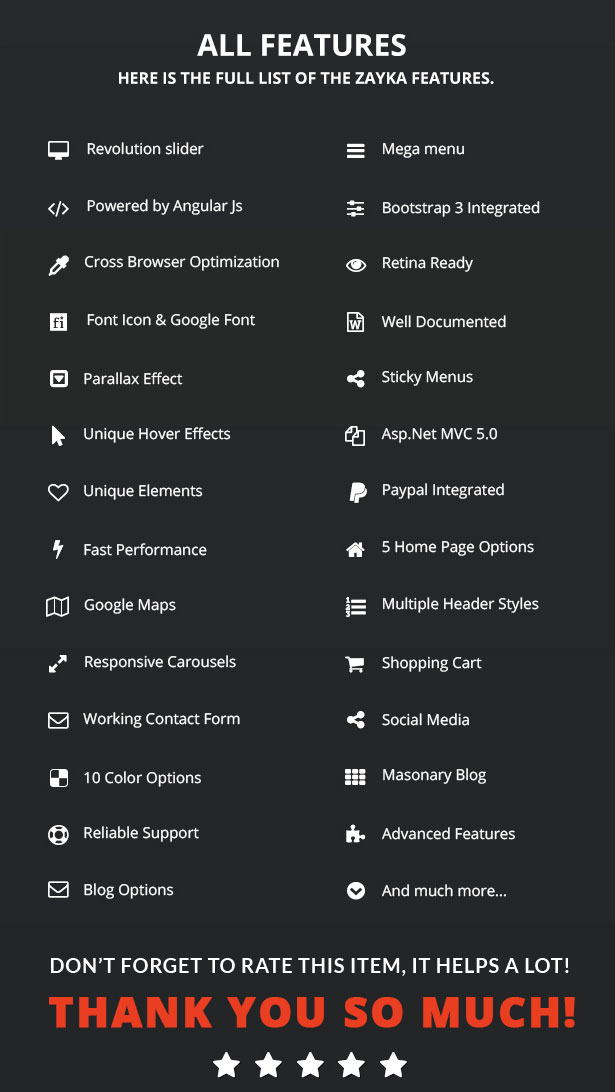
Task: Click the monitor icon beside Revolution slider
Action: [59, 150]
